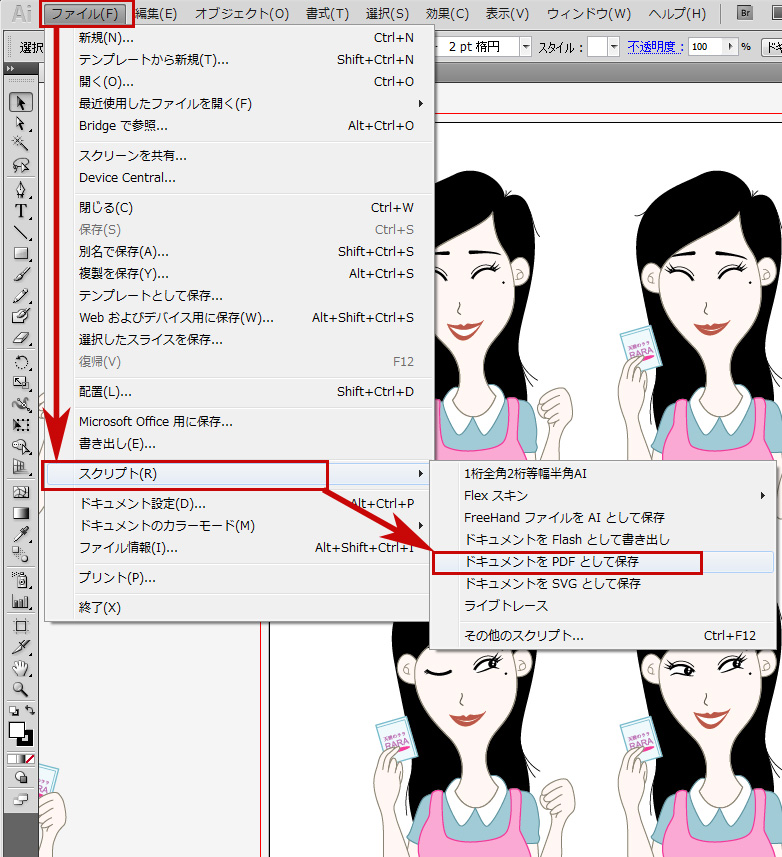Viewport: 782px width, 857px height.
Task: Select the Artboard tool
Action: (x=21, y=626)
